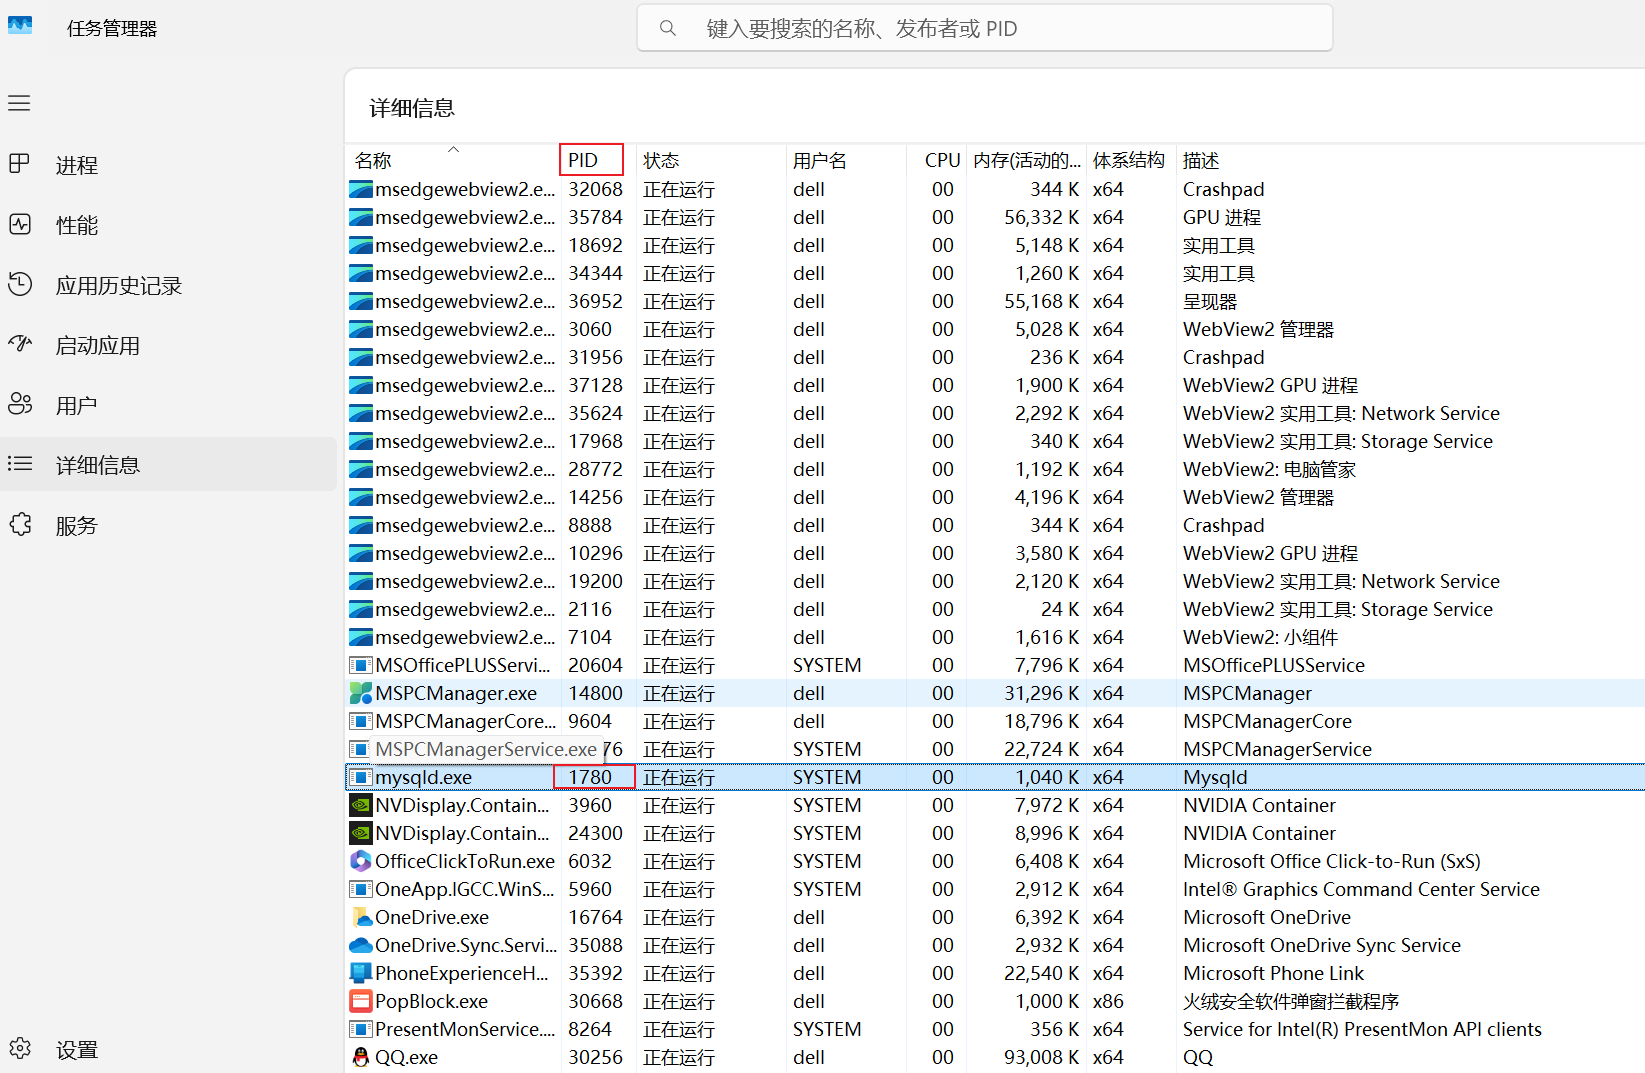Open the 应用历史记录 page
This screenshot has width=1645, height=1073.
(118, 285)
